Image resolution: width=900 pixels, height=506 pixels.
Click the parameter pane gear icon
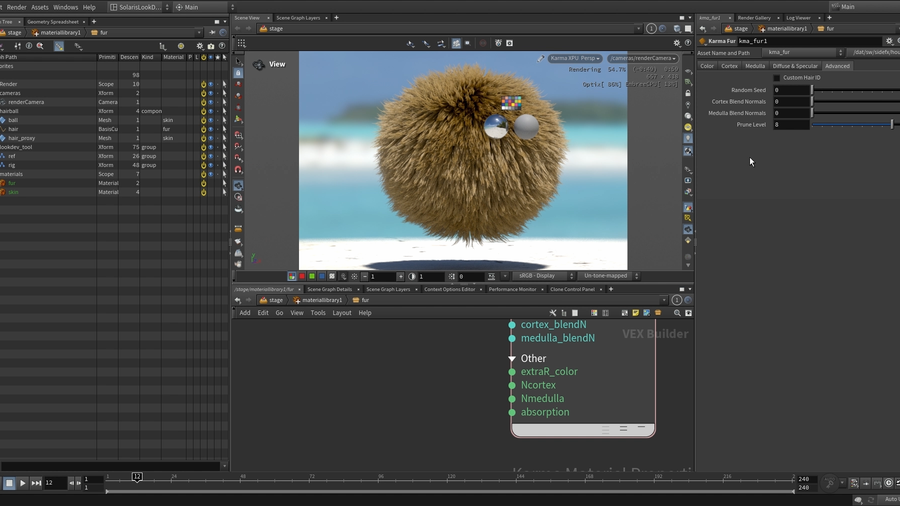(889, 41)
